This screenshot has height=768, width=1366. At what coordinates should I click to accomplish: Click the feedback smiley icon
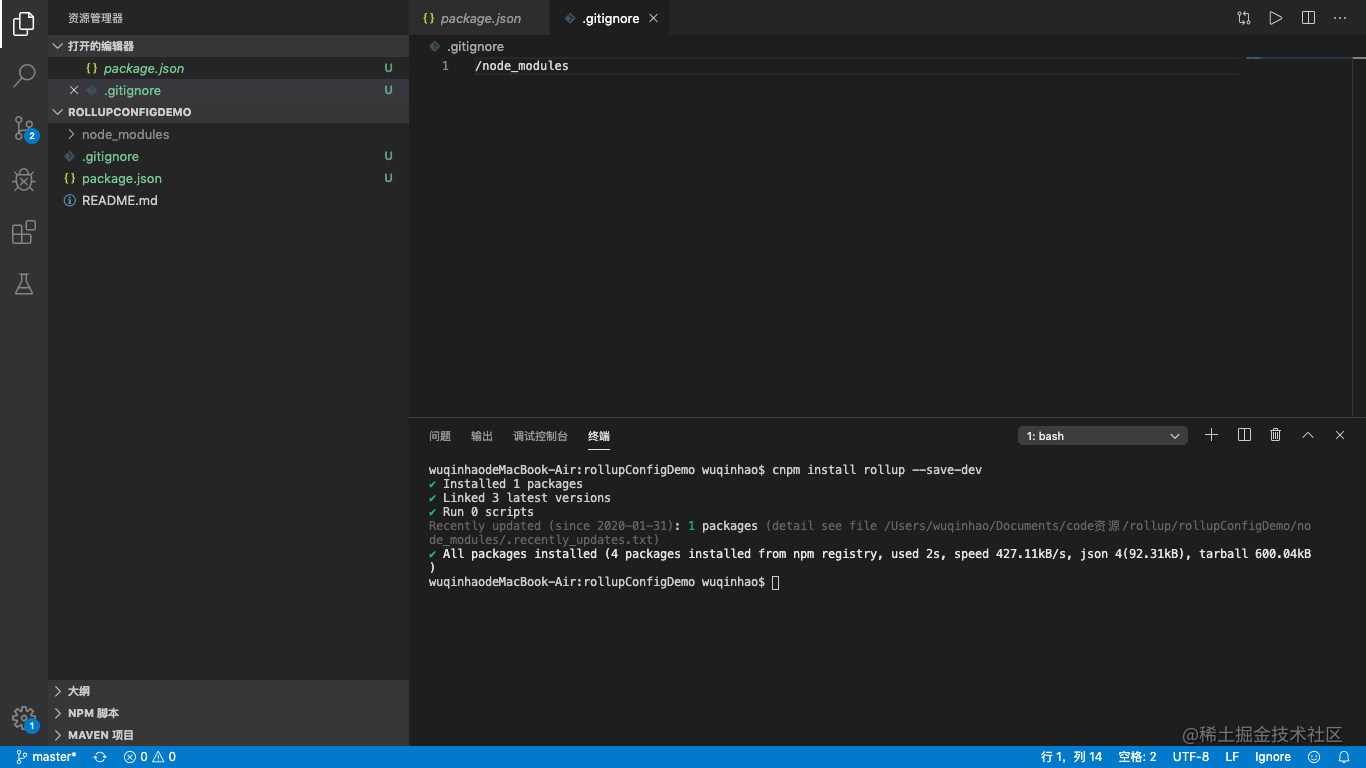1314,757
